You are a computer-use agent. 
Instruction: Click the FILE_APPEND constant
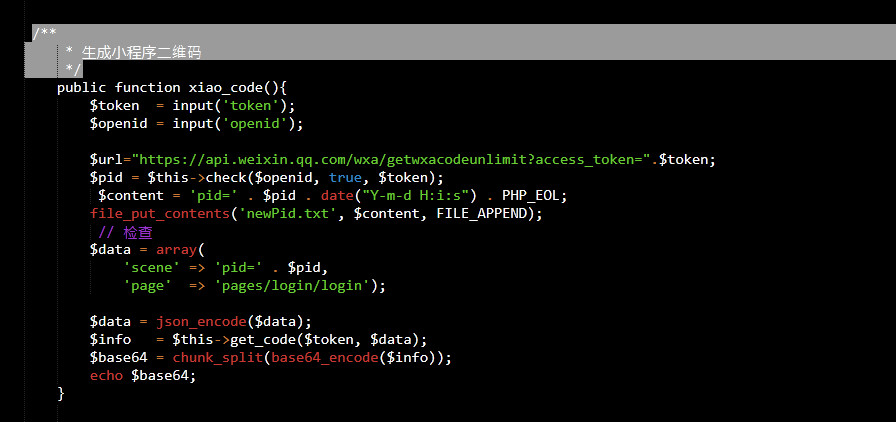[481, 214]
